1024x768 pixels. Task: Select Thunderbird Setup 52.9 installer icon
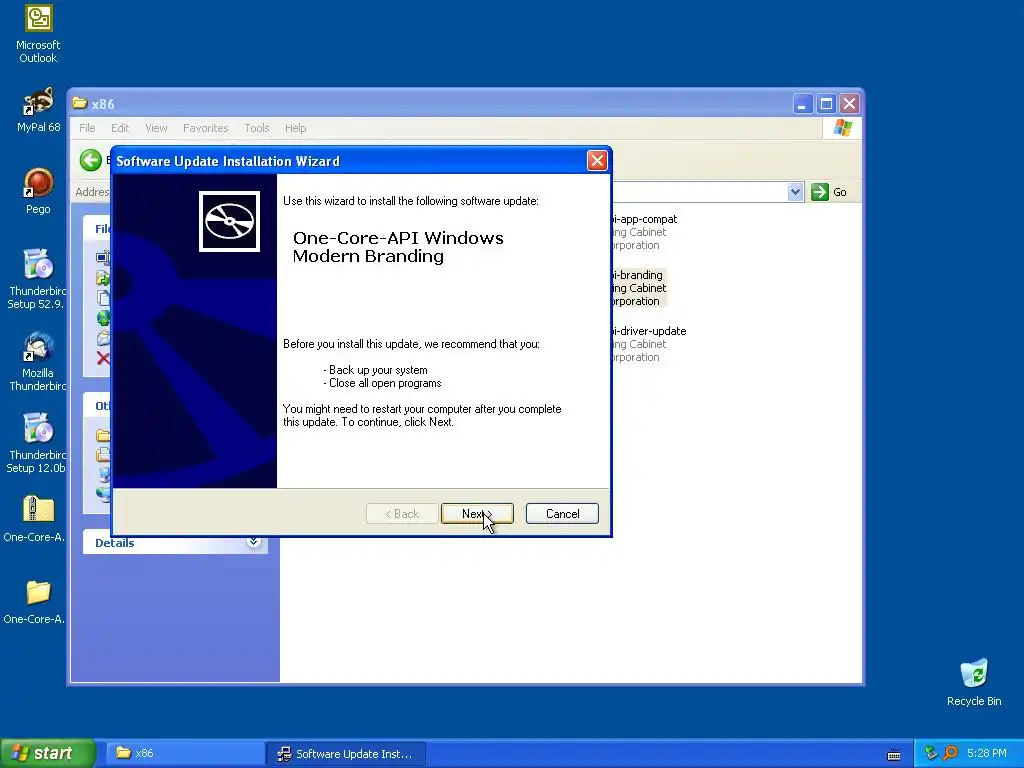[x=37, y=279]
